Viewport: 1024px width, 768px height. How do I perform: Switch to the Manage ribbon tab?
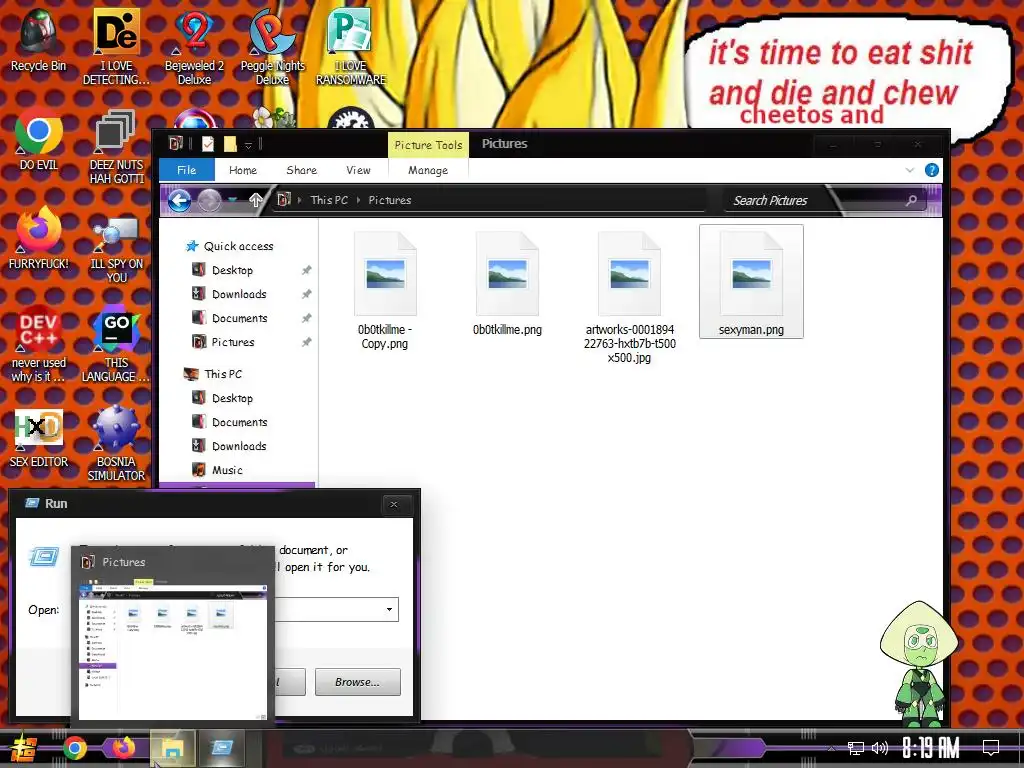click(428, 170)
